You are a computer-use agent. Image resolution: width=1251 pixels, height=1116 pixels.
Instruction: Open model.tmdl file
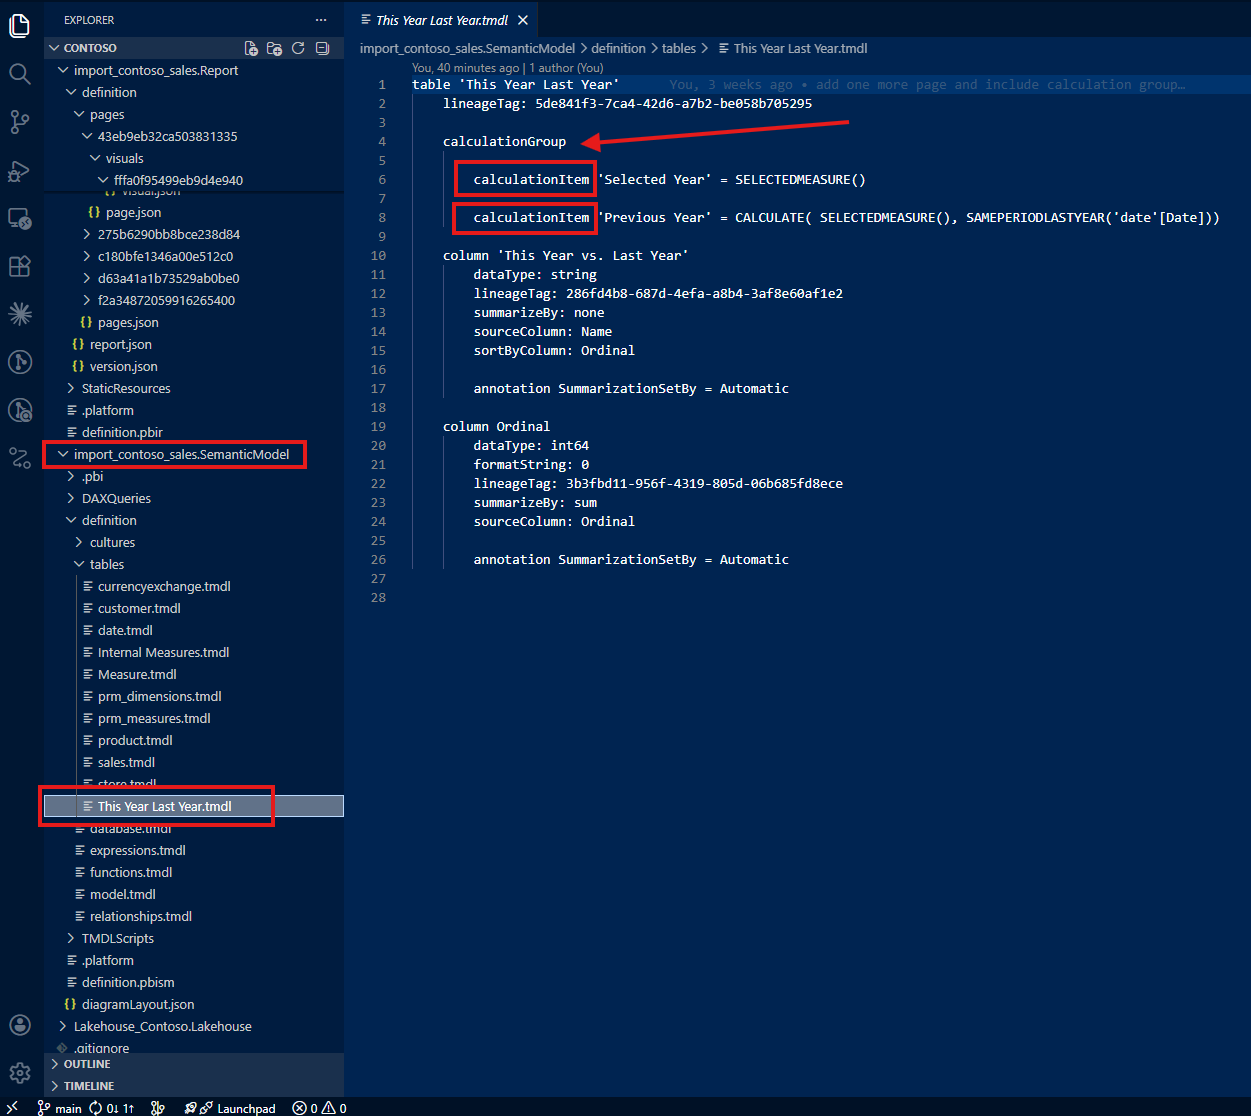122,894
